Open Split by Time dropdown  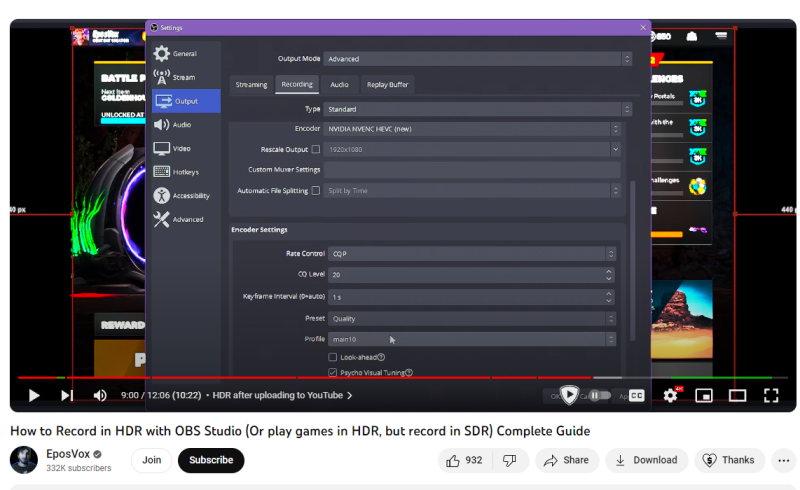[472, 190]
